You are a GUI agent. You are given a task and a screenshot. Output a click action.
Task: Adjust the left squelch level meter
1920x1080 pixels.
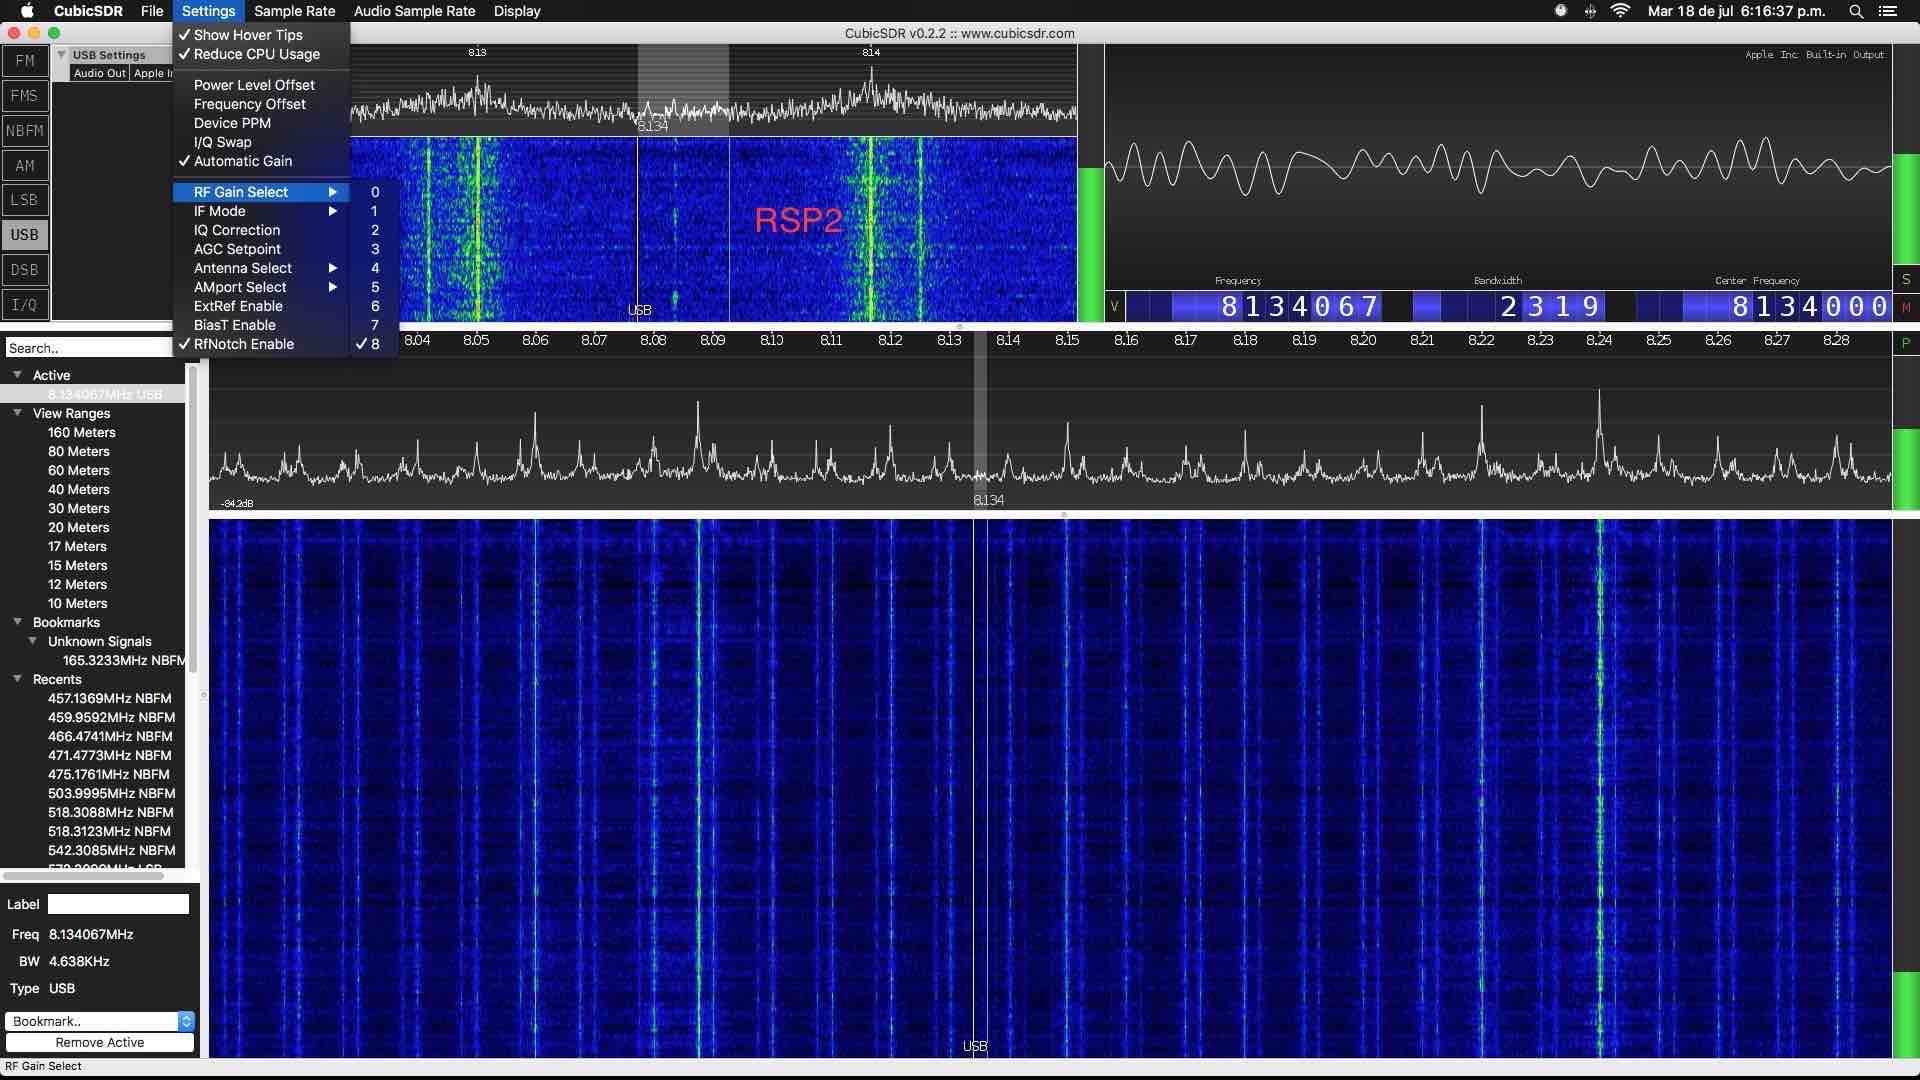click(x=1091, y=182)
